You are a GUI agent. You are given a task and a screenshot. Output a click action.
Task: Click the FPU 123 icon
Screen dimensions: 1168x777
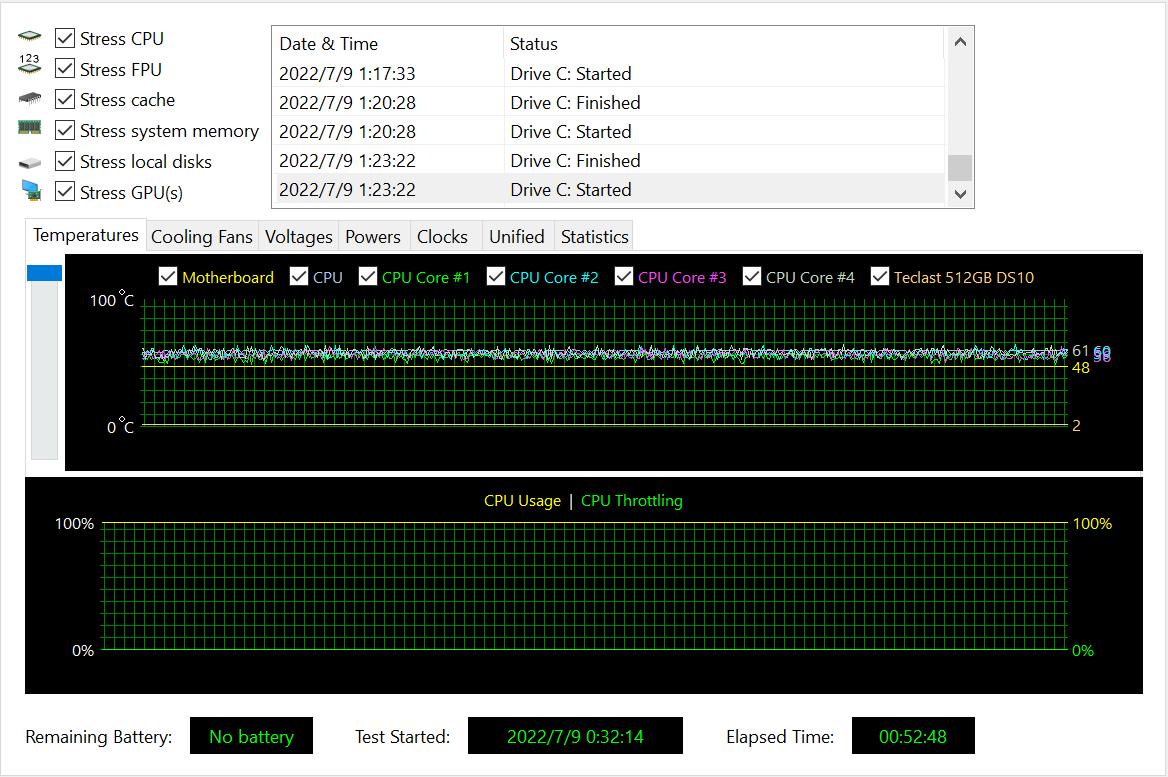(x=29, y=66)
